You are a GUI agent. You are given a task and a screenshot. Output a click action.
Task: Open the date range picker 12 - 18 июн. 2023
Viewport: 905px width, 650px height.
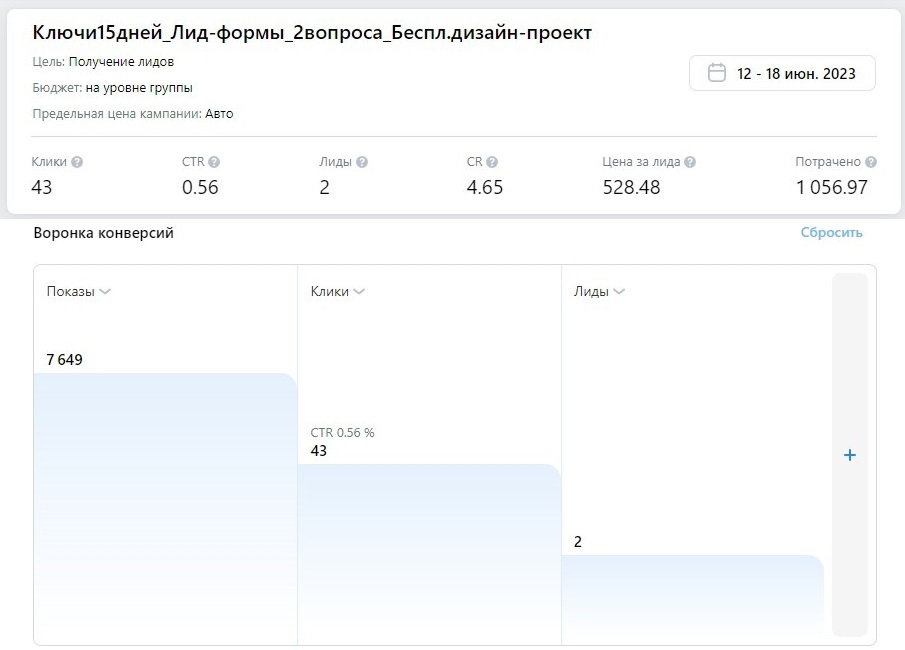(782, 73)
